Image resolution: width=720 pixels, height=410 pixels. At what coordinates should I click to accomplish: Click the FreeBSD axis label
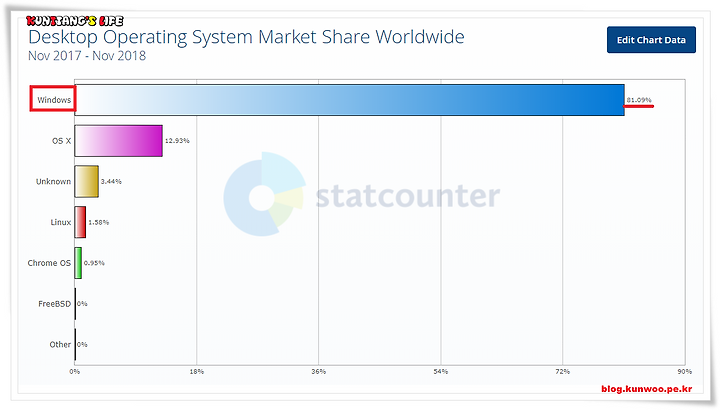point(55,304)
